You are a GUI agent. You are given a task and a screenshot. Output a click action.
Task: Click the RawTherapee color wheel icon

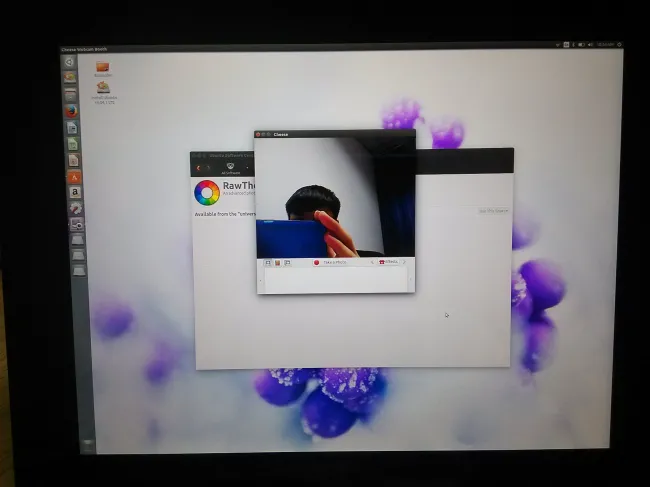[207, 192]
